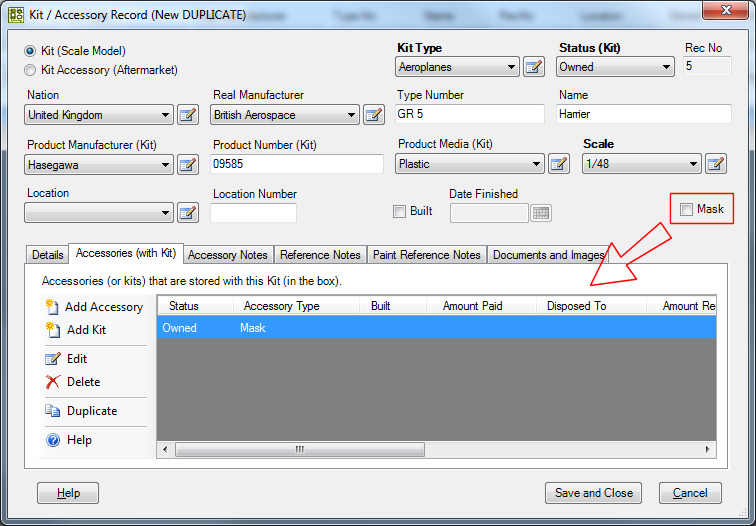The height and width of the screenshot is (526, 756).
Task: Click the Product Number (Kit) field
Action: tap(297, 164)
